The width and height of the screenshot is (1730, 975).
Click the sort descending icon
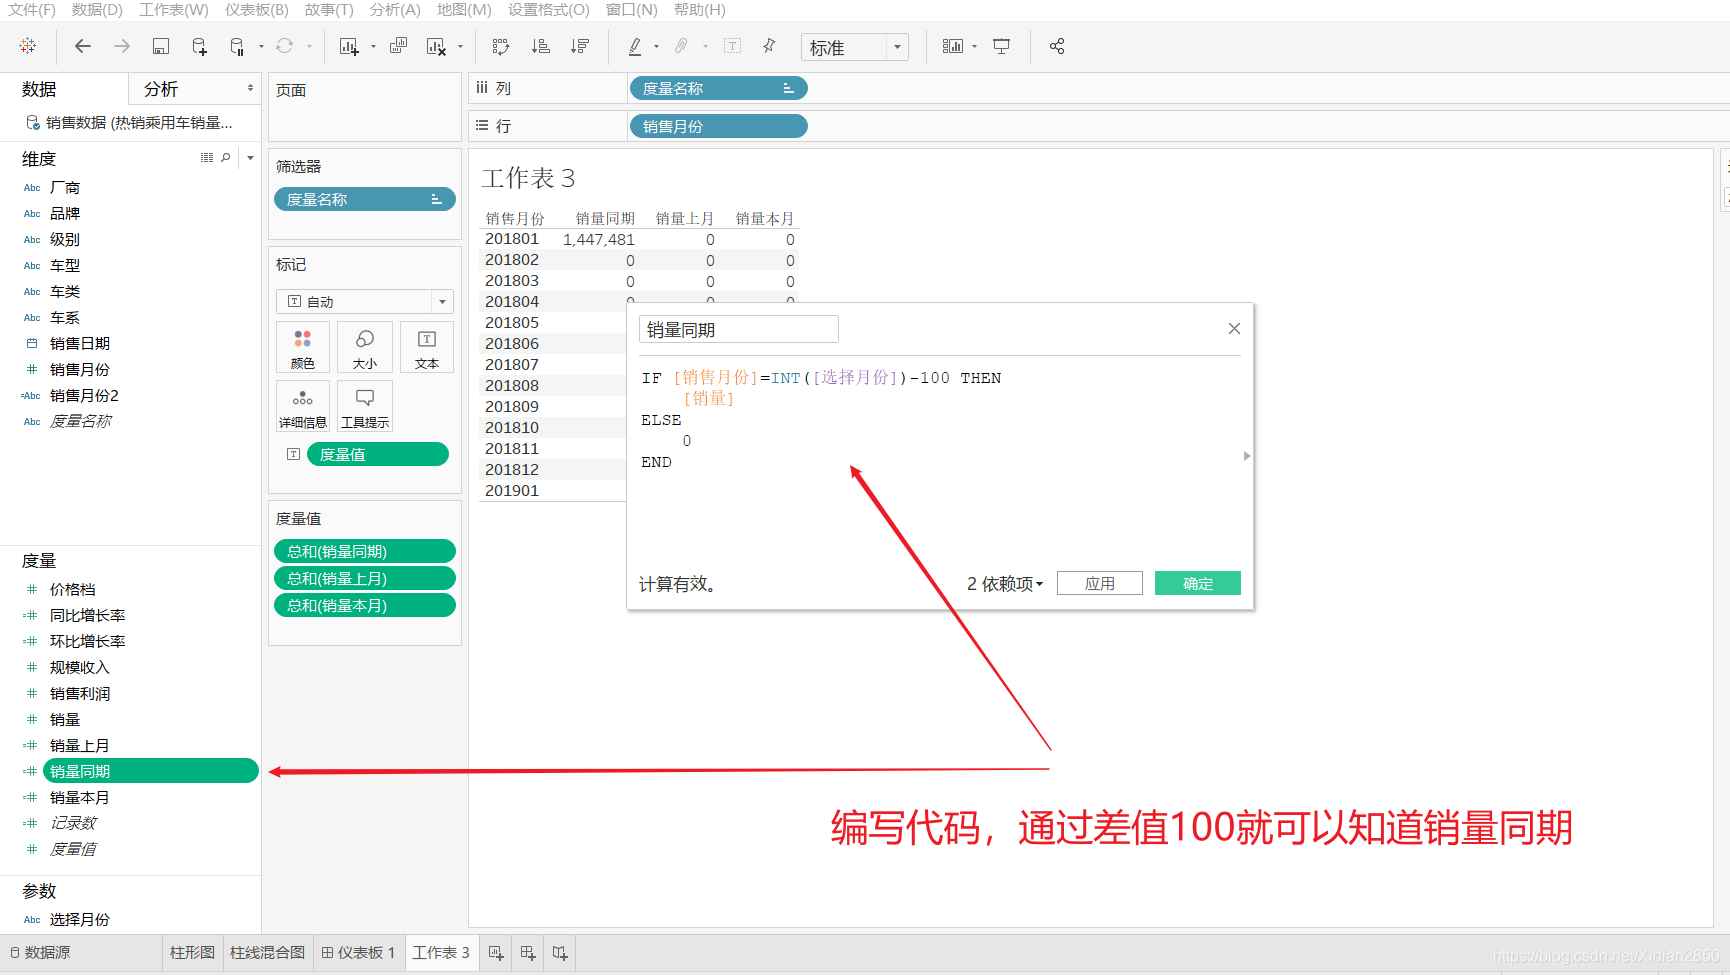point(579,46)
